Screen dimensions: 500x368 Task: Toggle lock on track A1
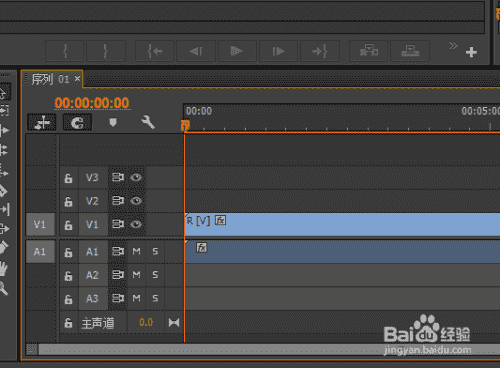(x=68, y=252)
